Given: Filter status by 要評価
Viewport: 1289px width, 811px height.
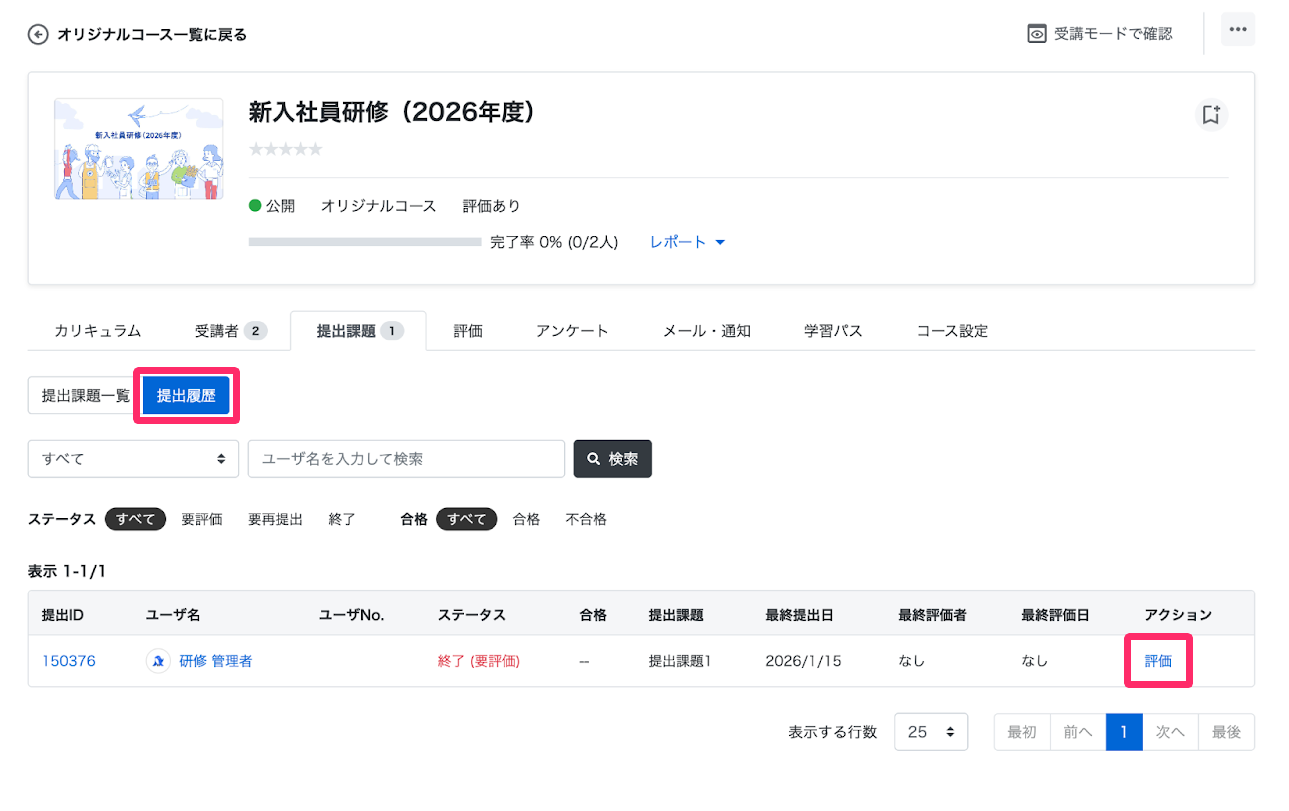Looking at the screenshot, I should [202, 519].
